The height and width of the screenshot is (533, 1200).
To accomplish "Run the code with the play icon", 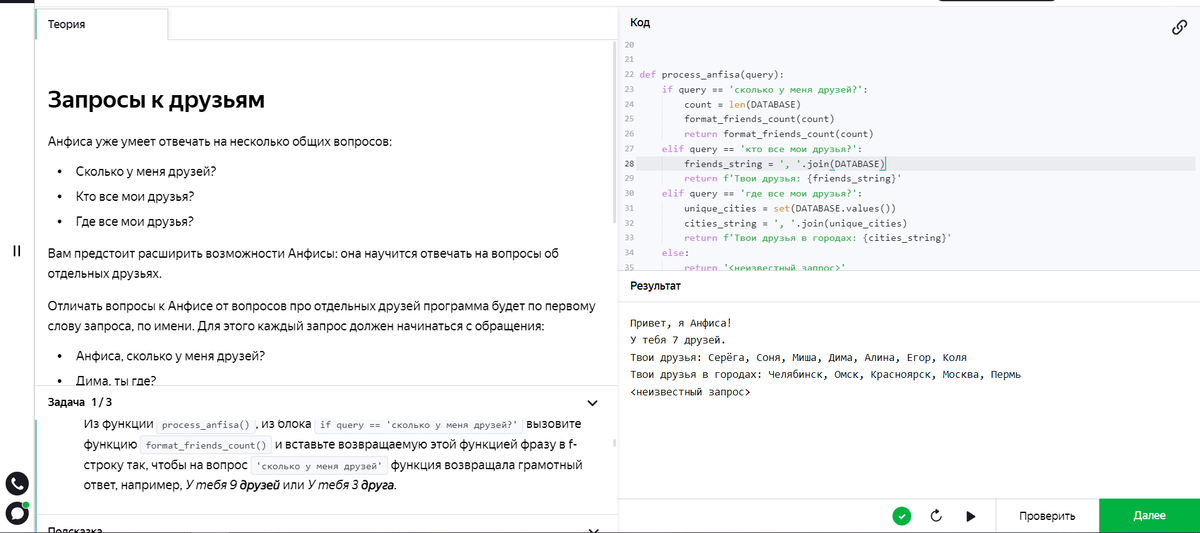I will tap(970, 516).
